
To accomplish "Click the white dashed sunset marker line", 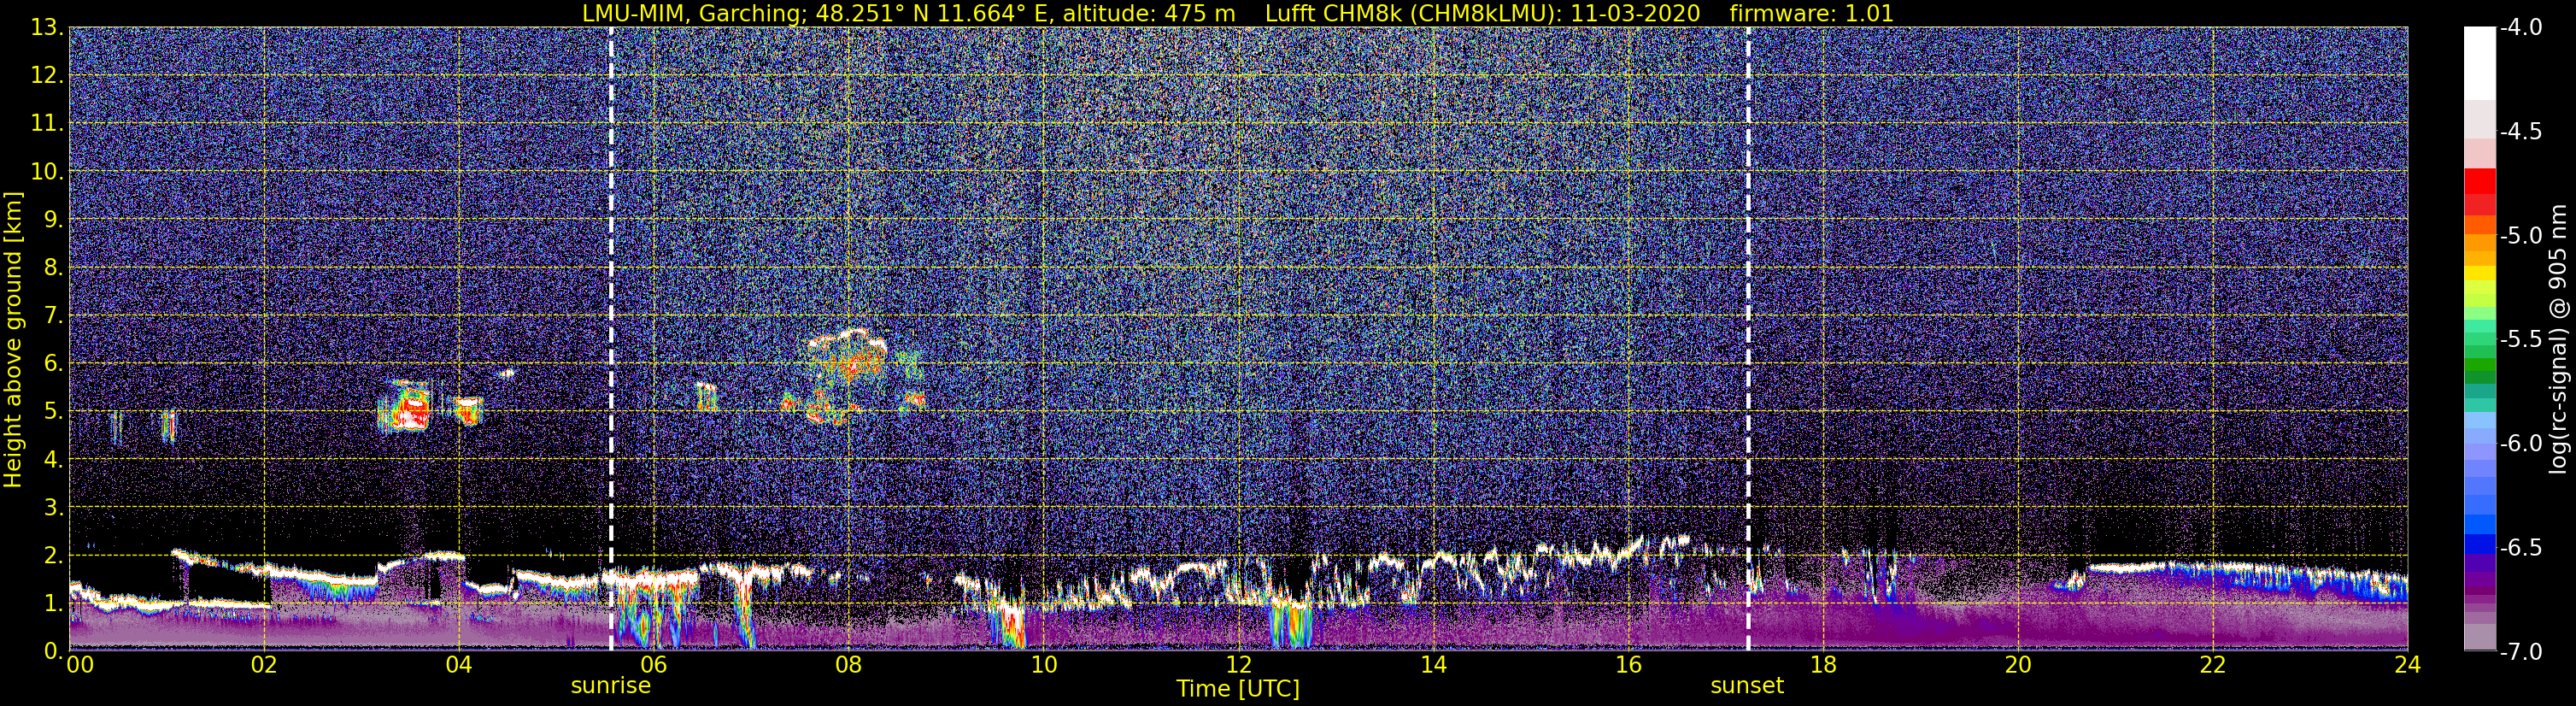I will coord(1748,338).
